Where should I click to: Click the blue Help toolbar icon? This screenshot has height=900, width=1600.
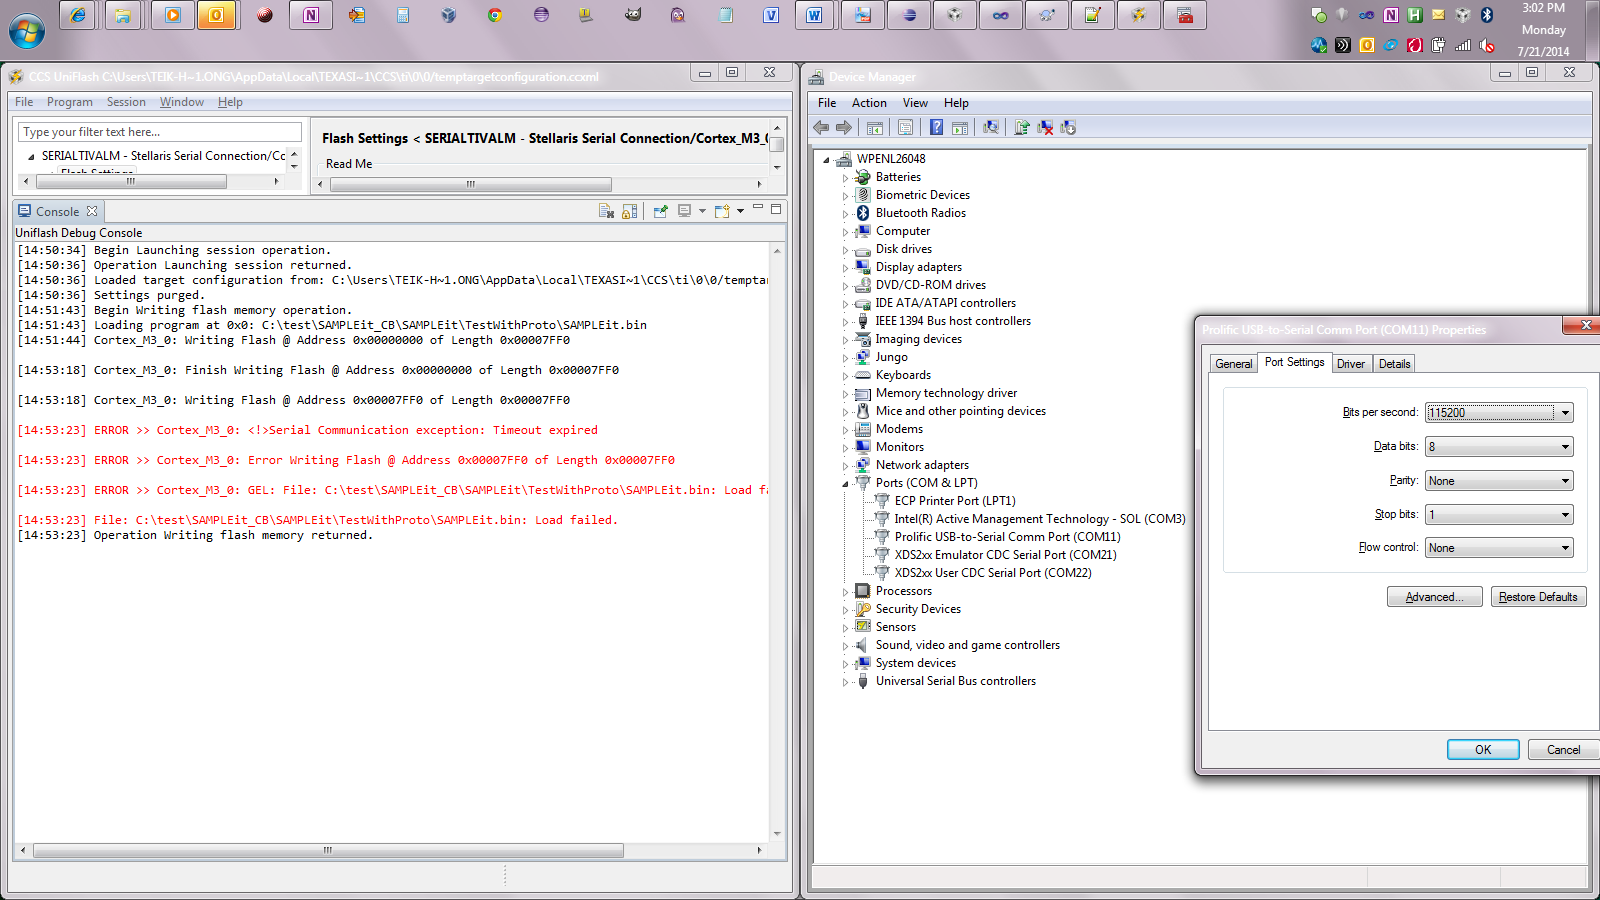936,127
